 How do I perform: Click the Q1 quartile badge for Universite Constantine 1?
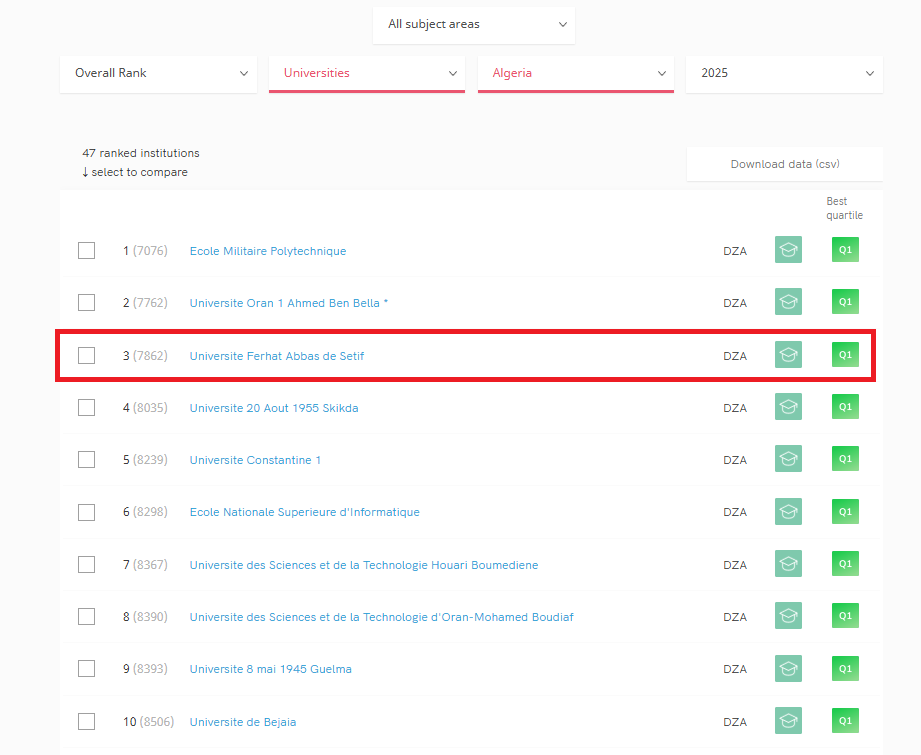845,458
